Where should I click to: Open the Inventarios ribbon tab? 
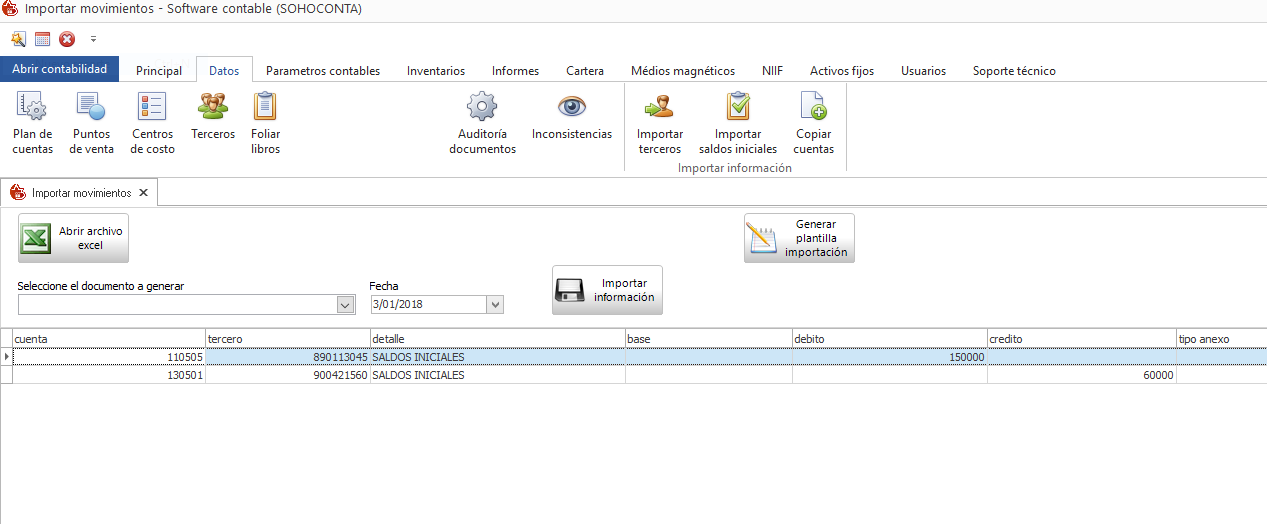tap(436, 71)
